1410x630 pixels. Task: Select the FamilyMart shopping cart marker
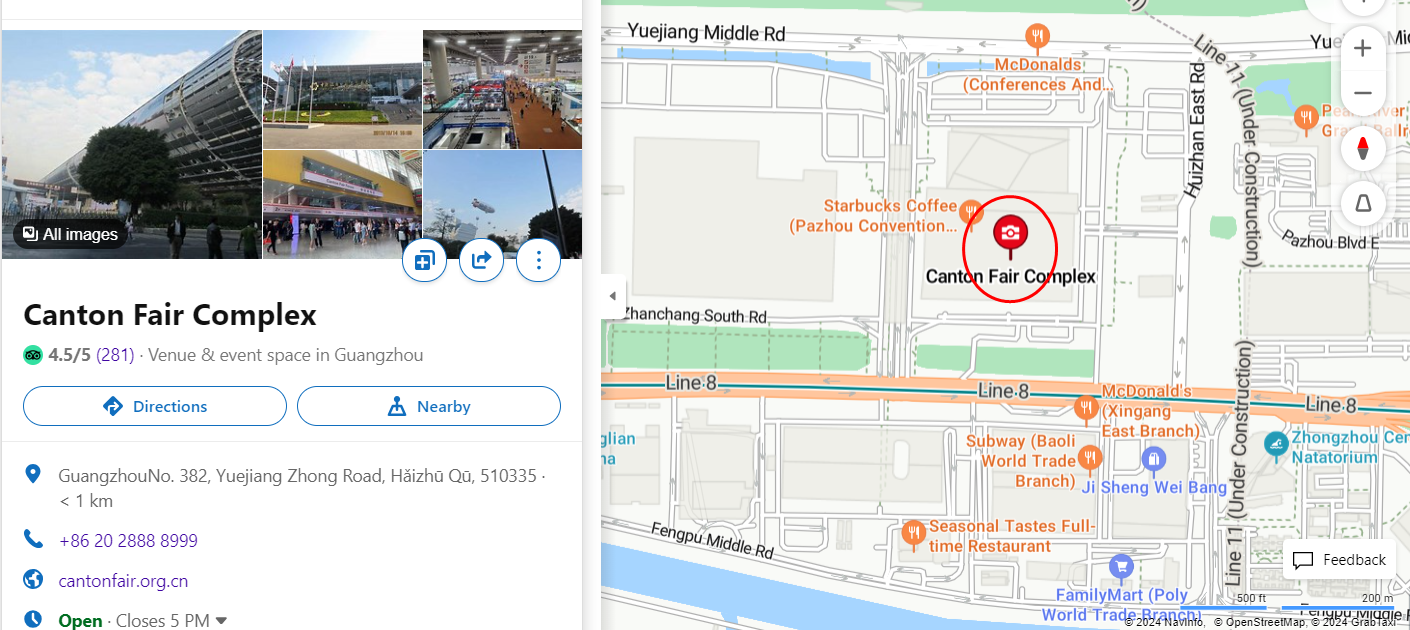pos(1121,566)
